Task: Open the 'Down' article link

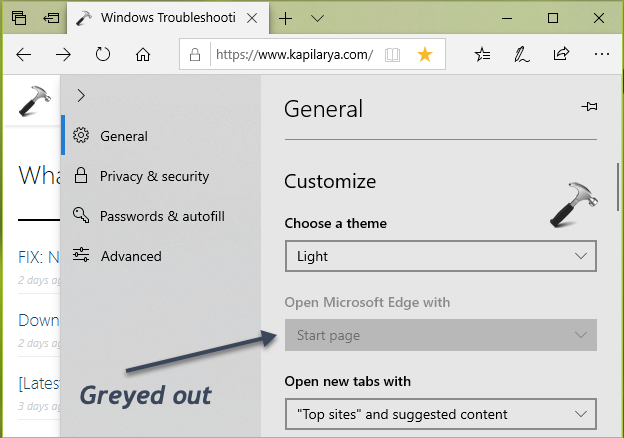Action: [x=39, y=320]
